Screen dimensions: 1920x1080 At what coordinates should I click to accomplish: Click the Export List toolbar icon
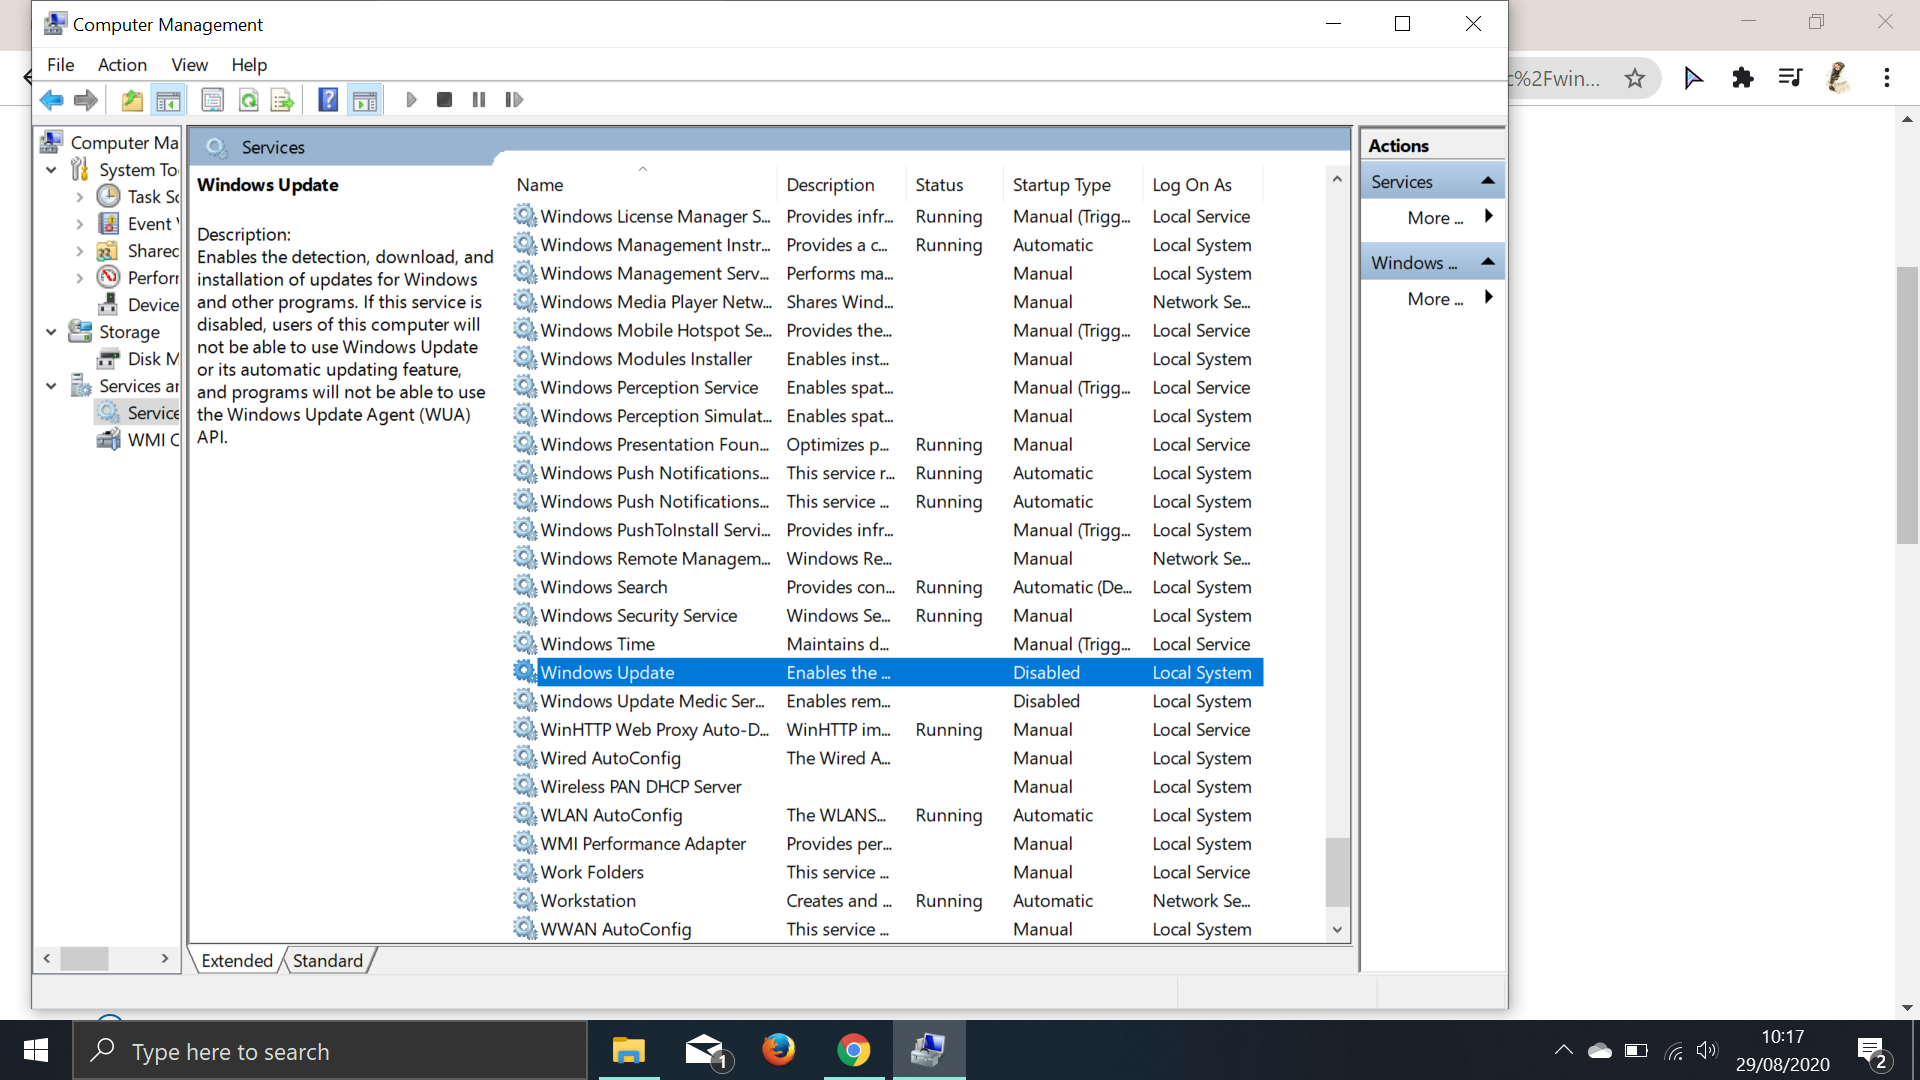pyautogui.click(x=283, y=100)
